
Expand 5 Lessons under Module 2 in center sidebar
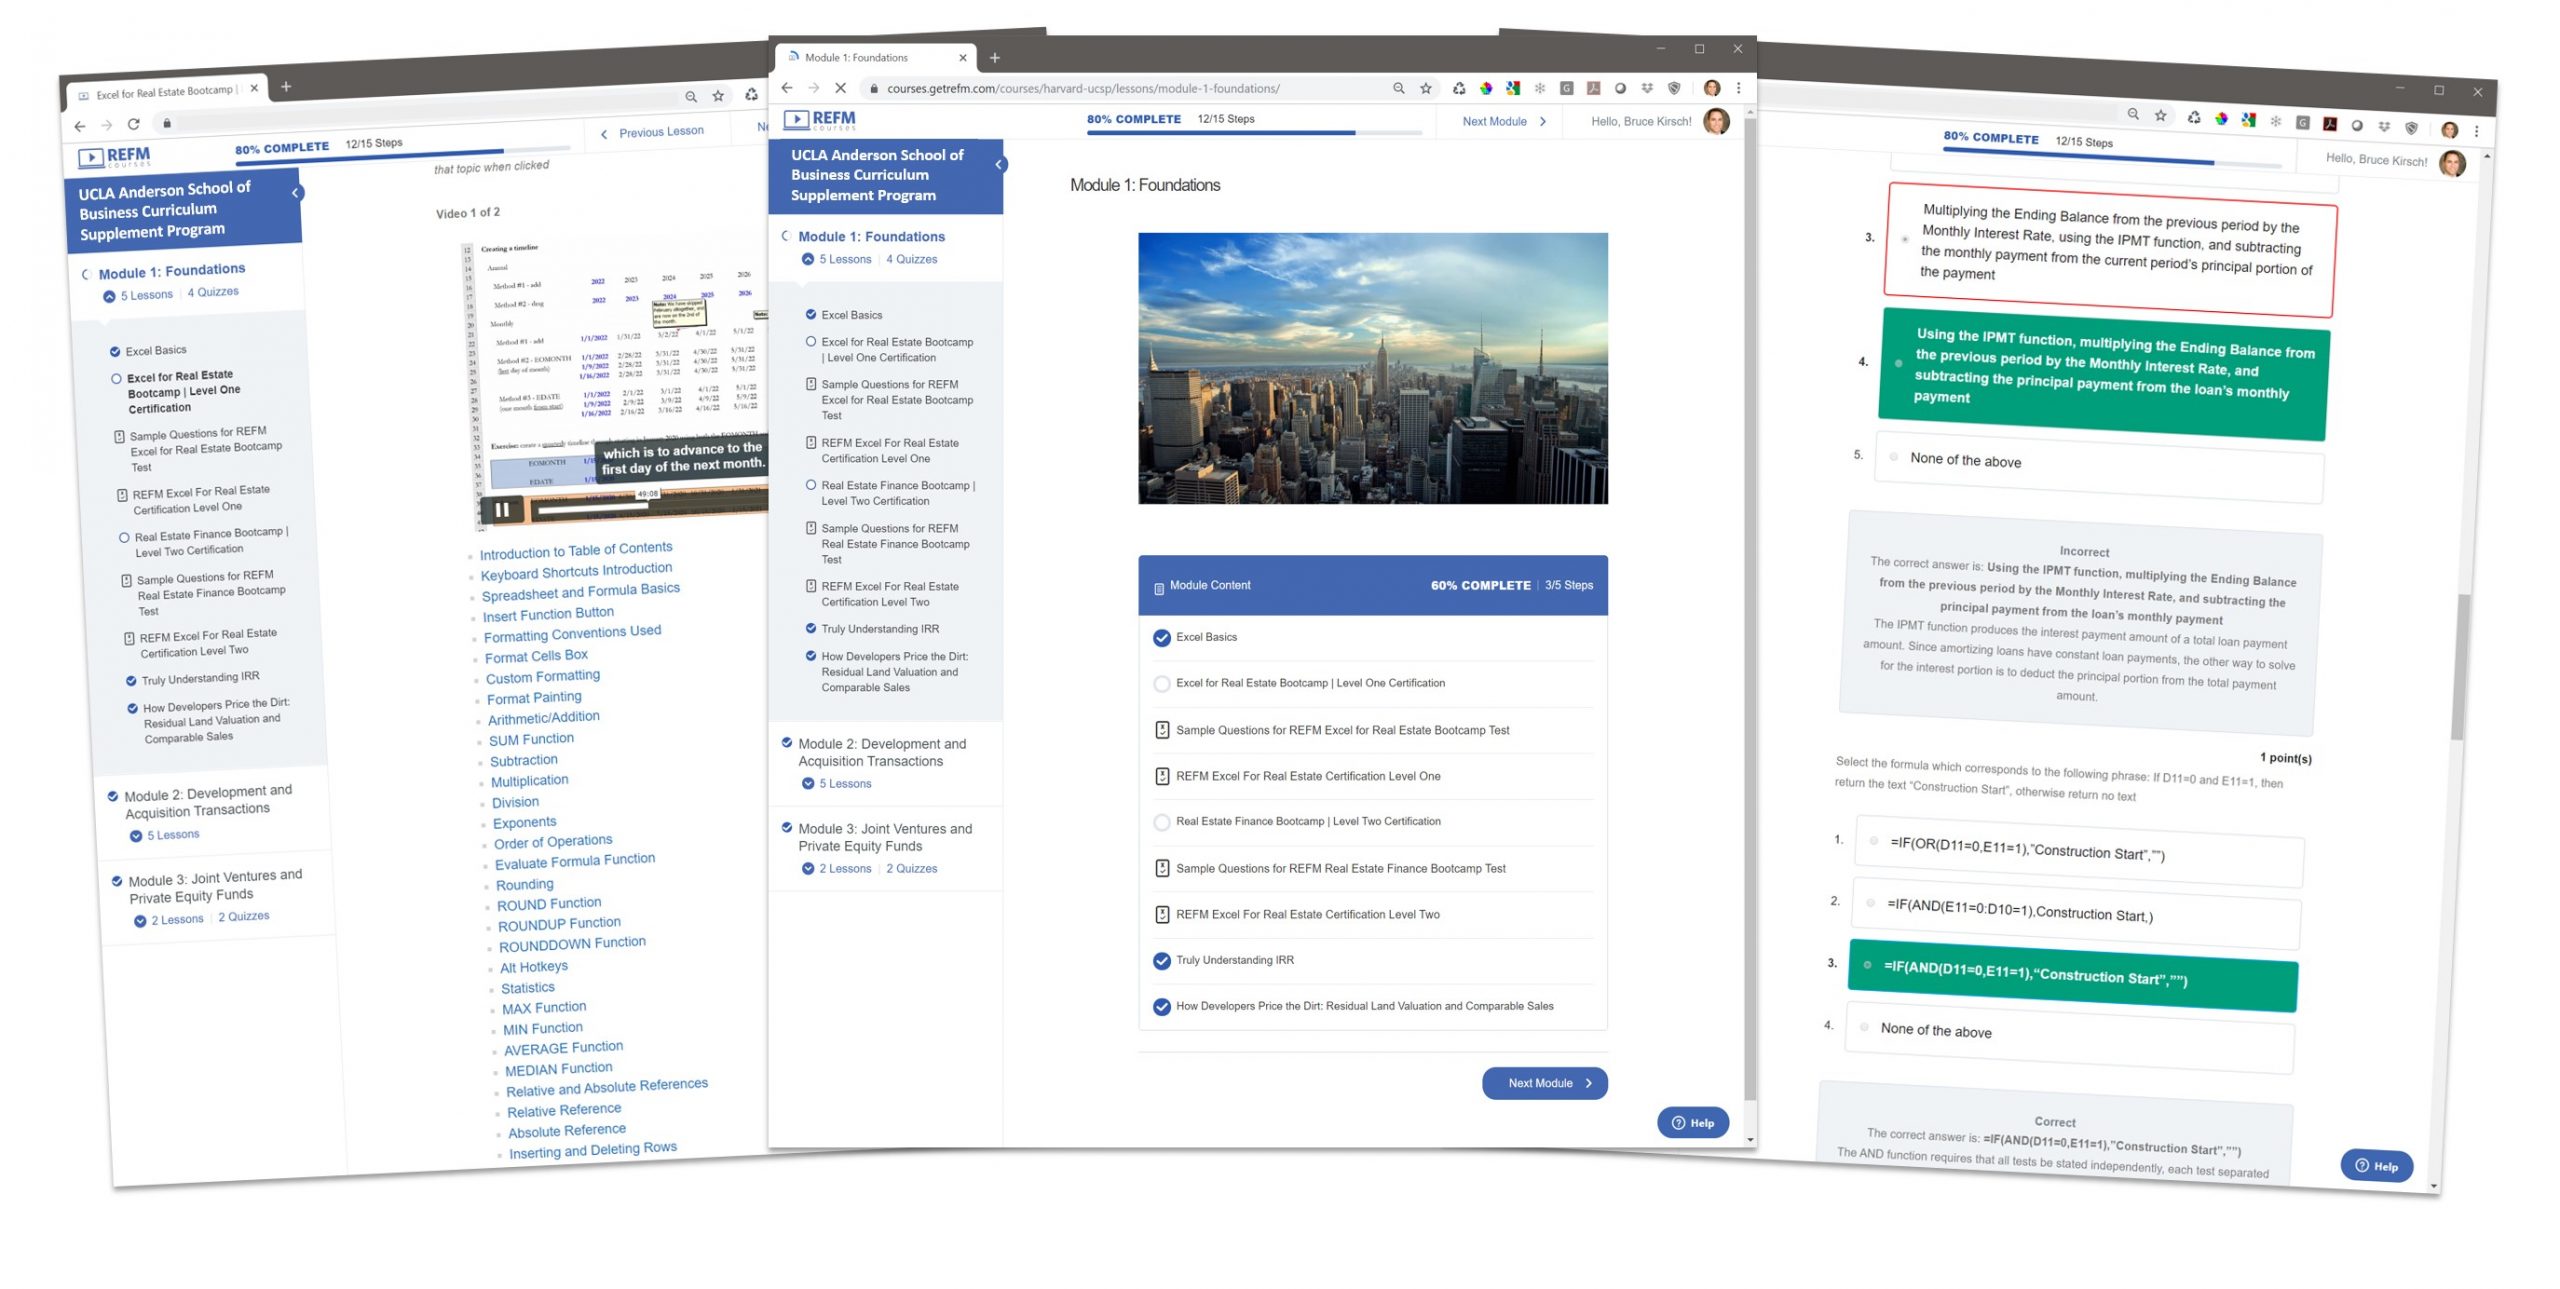(x=837, y=784)
